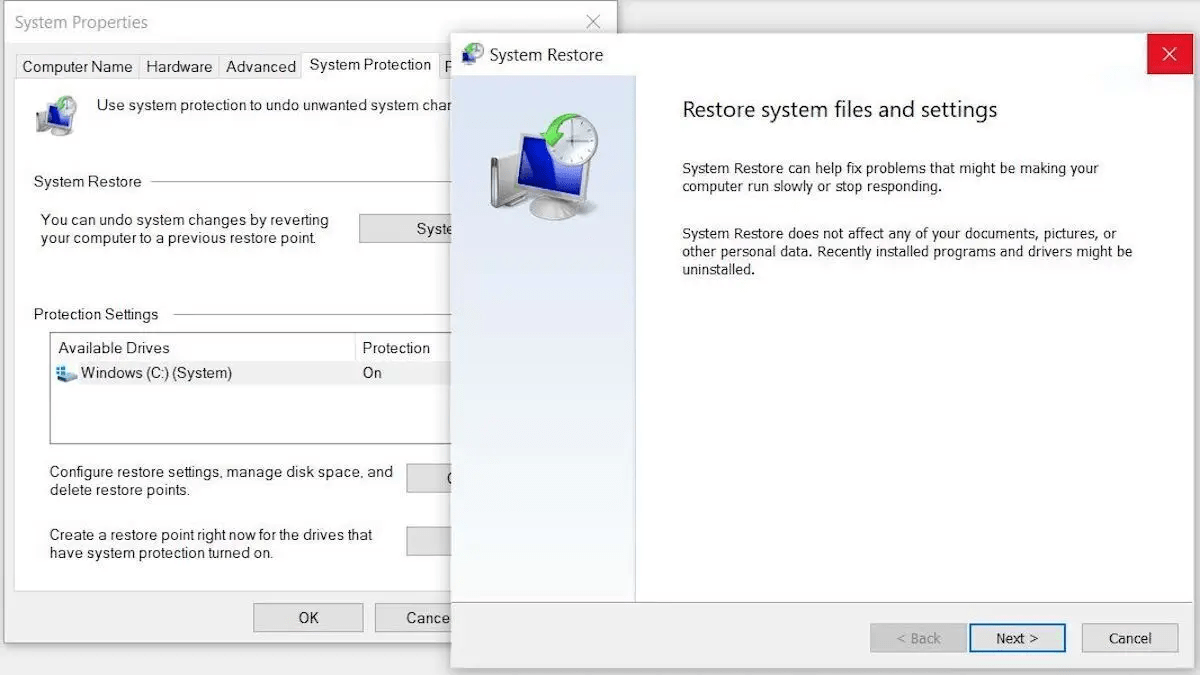Close the System Restore window
Screen dimensions: 1200x675
coord(1170,54)
